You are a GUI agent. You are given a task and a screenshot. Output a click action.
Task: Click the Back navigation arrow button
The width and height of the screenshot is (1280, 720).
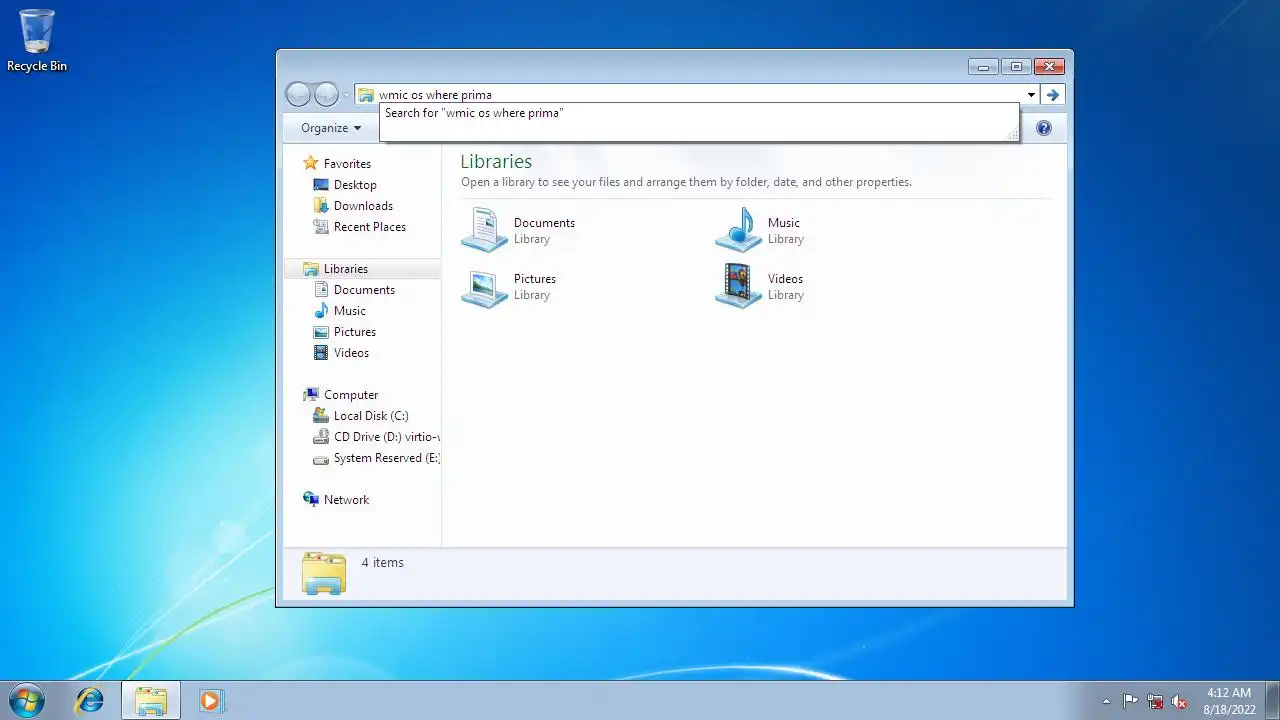click(298, 95)
